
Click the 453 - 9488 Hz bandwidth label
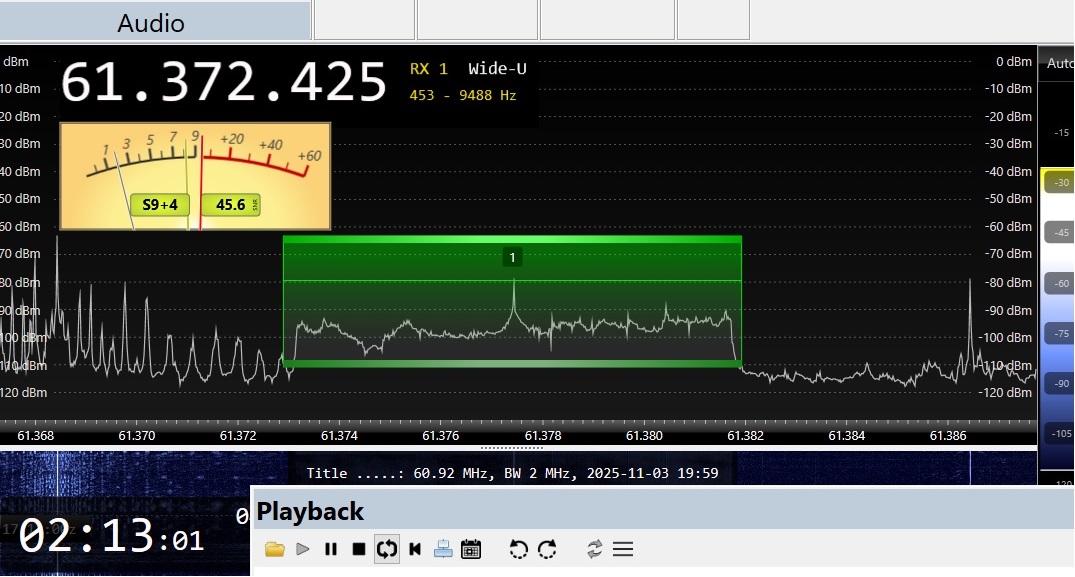[x=462, y=96]
